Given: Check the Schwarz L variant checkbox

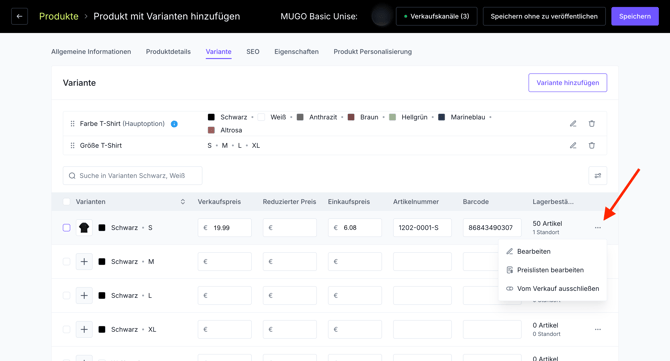Looking at the screenshot, I should pos(66,295).
